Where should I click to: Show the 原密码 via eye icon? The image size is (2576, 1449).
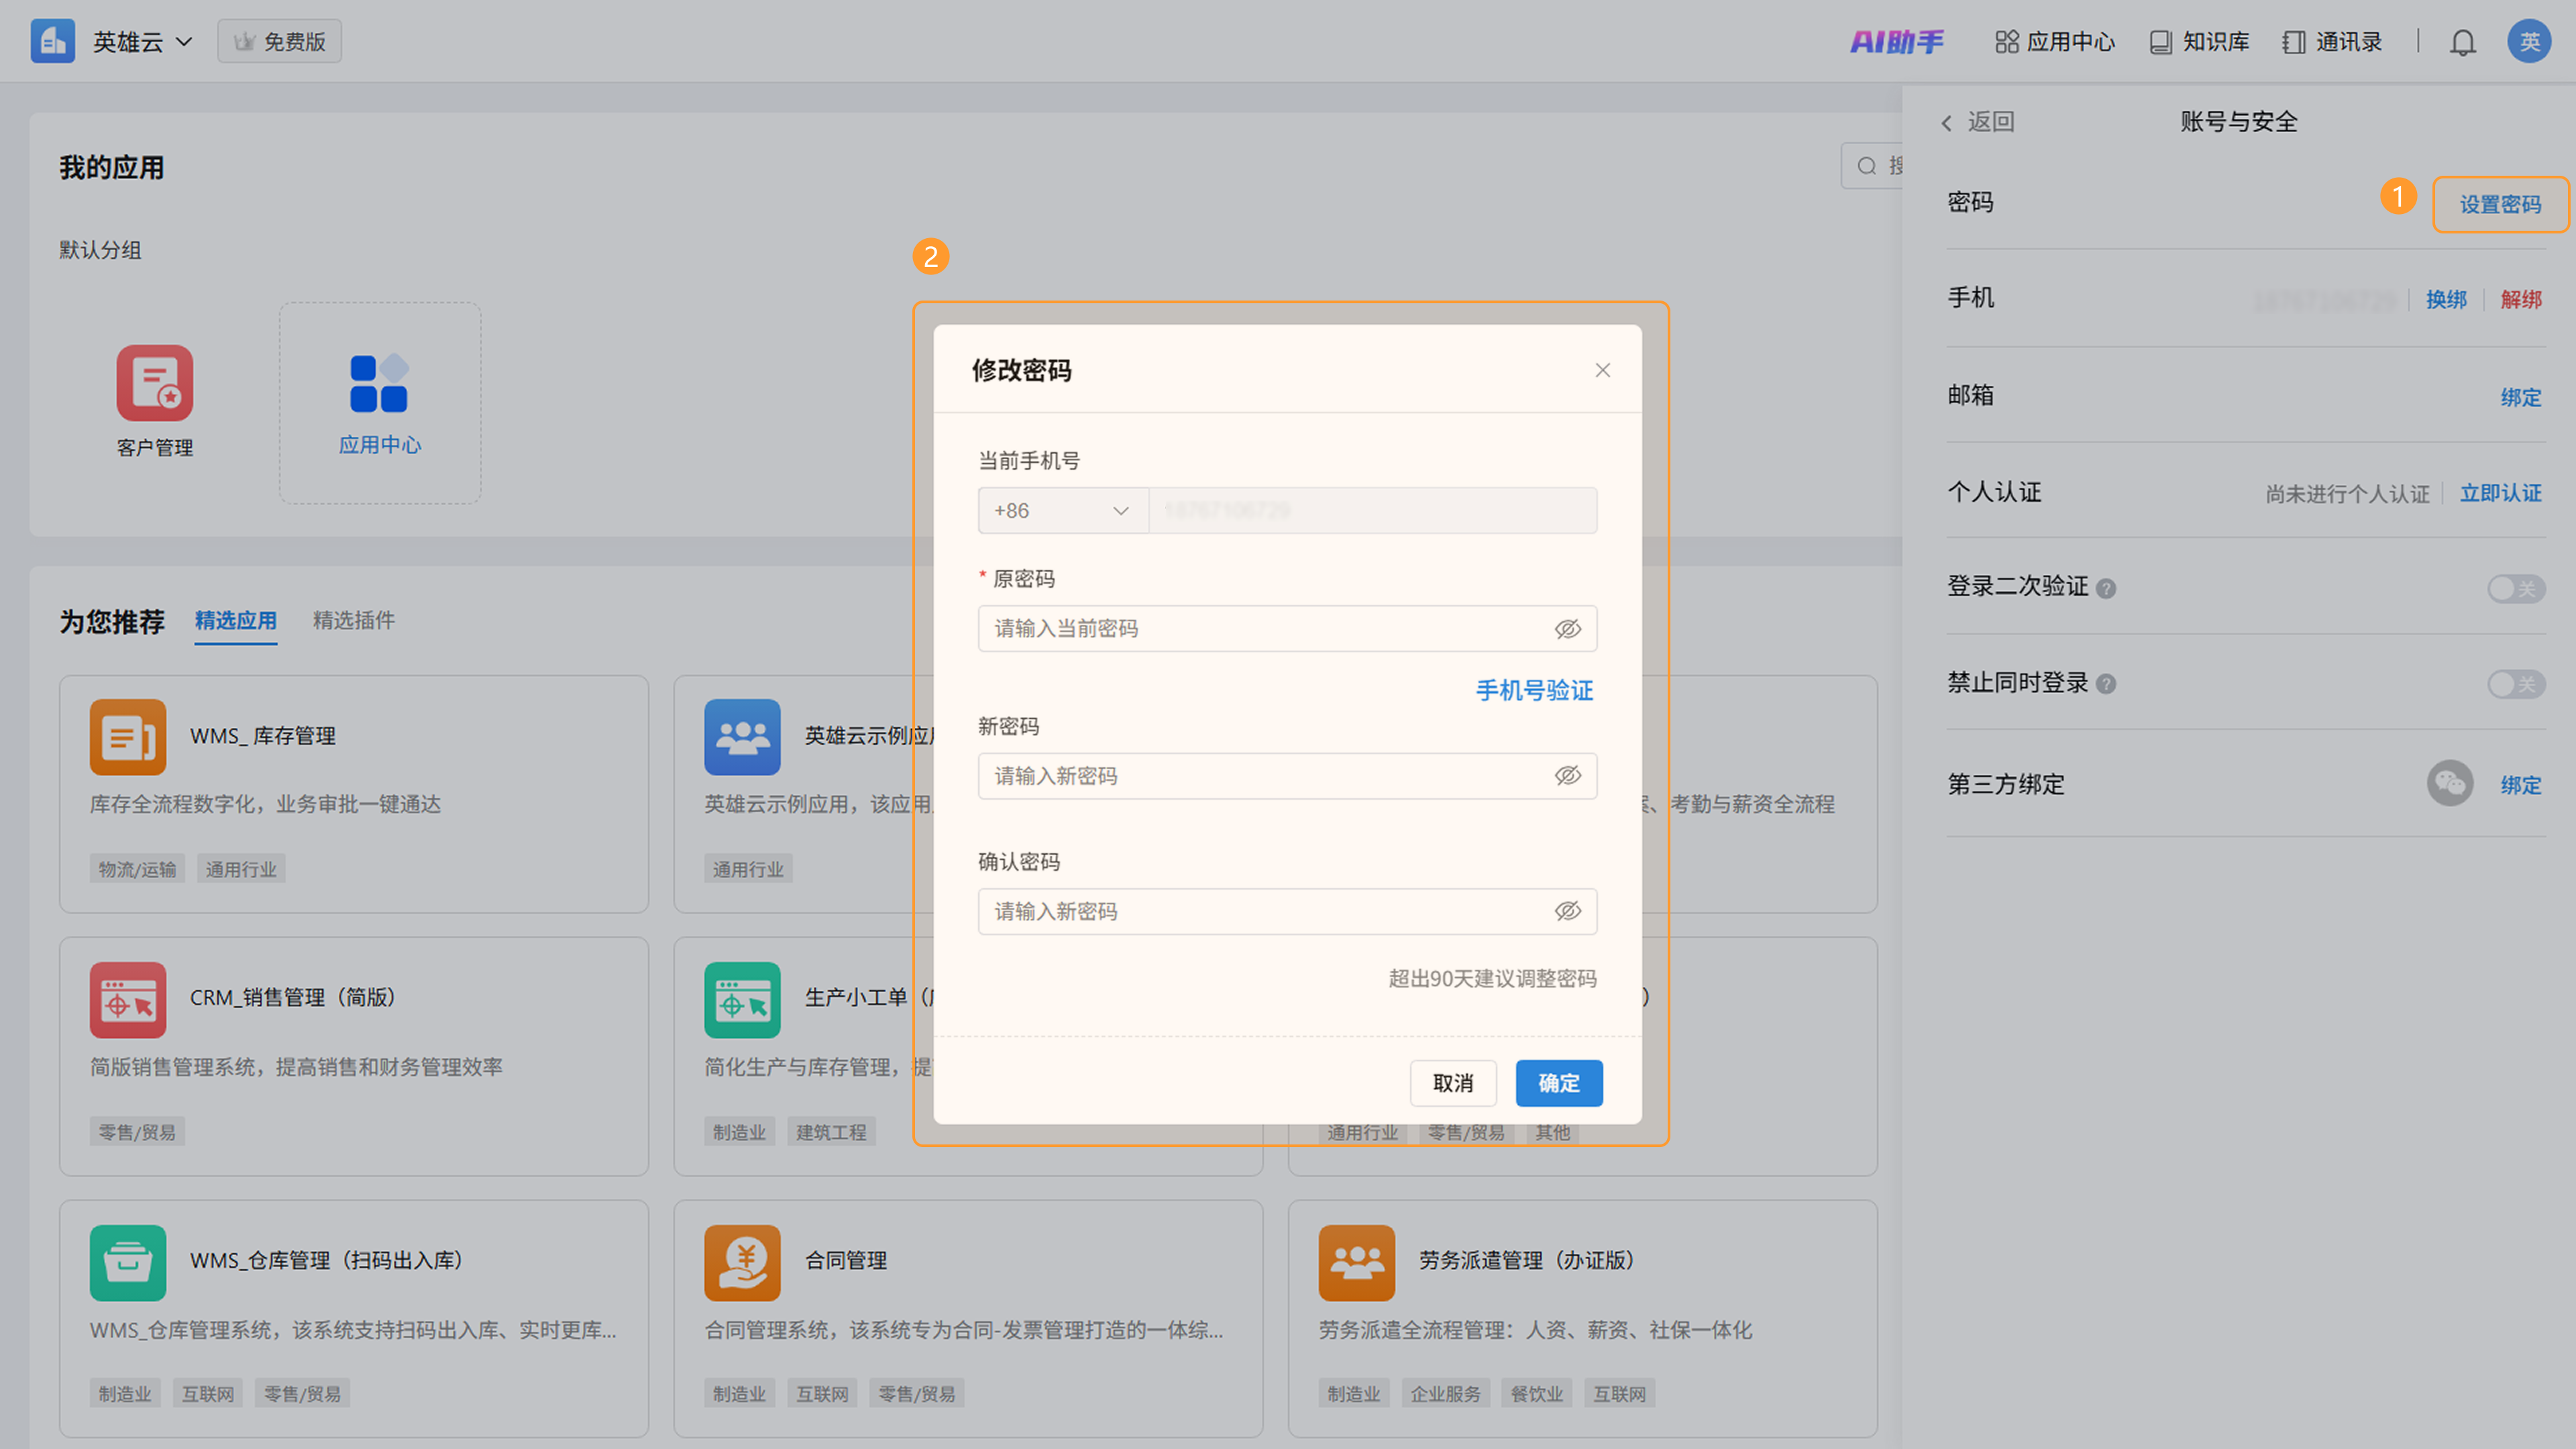[x=1567, y=629]
